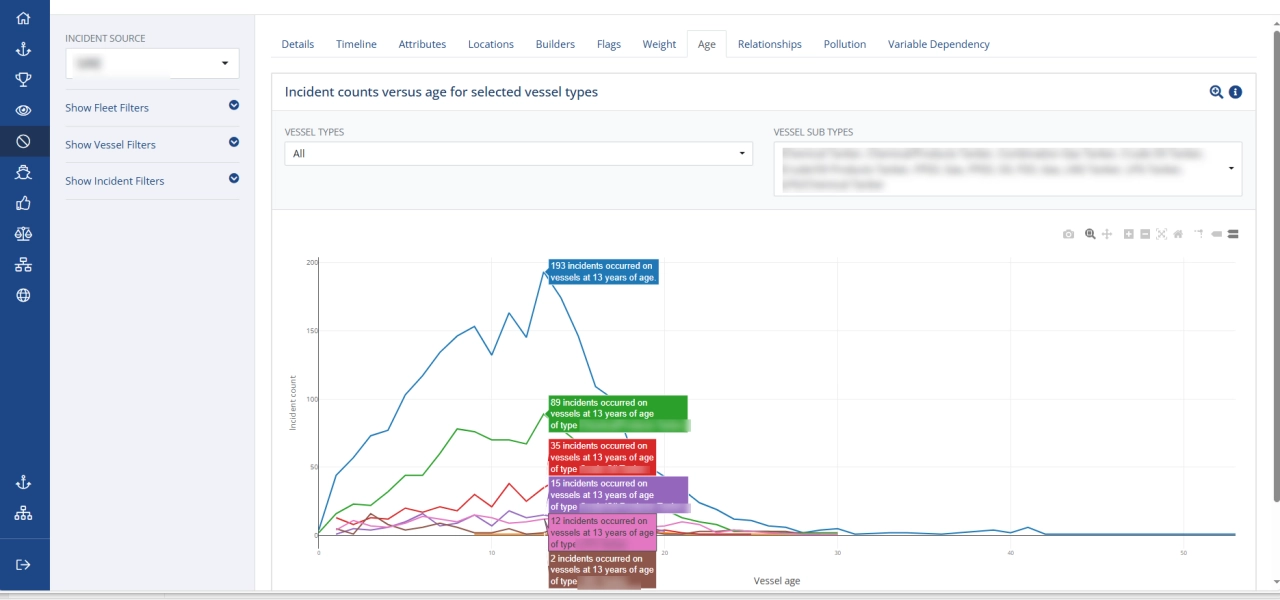
Task: Reset chart axes with home icon
Action: pyautogui.click(x=1178, y=234)
